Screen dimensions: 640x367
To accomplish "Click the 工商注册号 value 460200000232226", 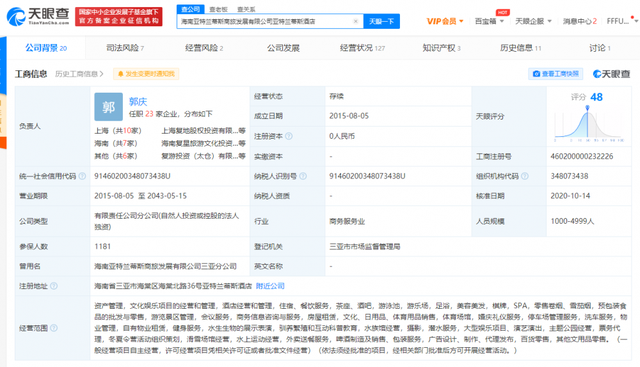I will 582,156.
